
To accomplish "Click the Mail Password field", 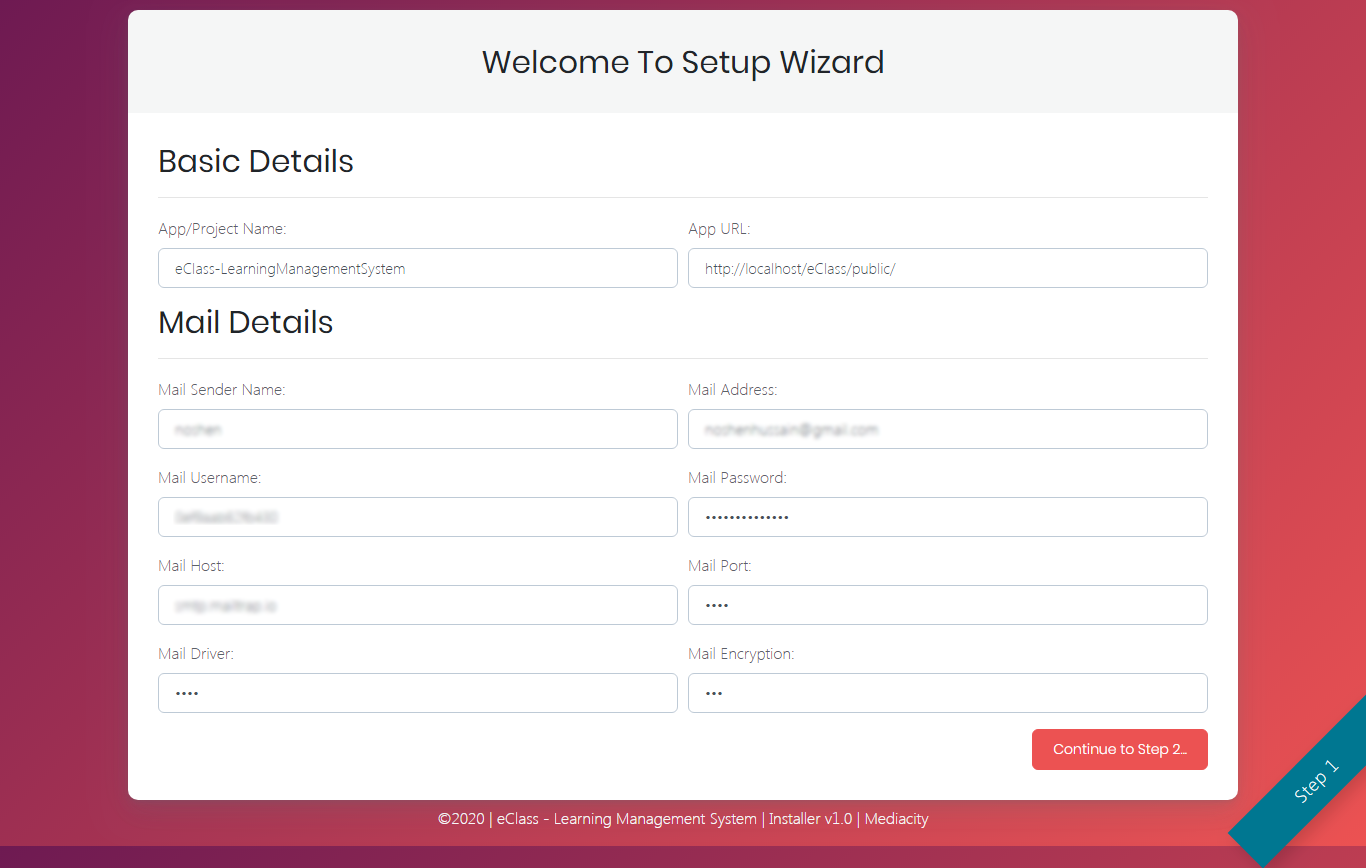I will point(948,517).
